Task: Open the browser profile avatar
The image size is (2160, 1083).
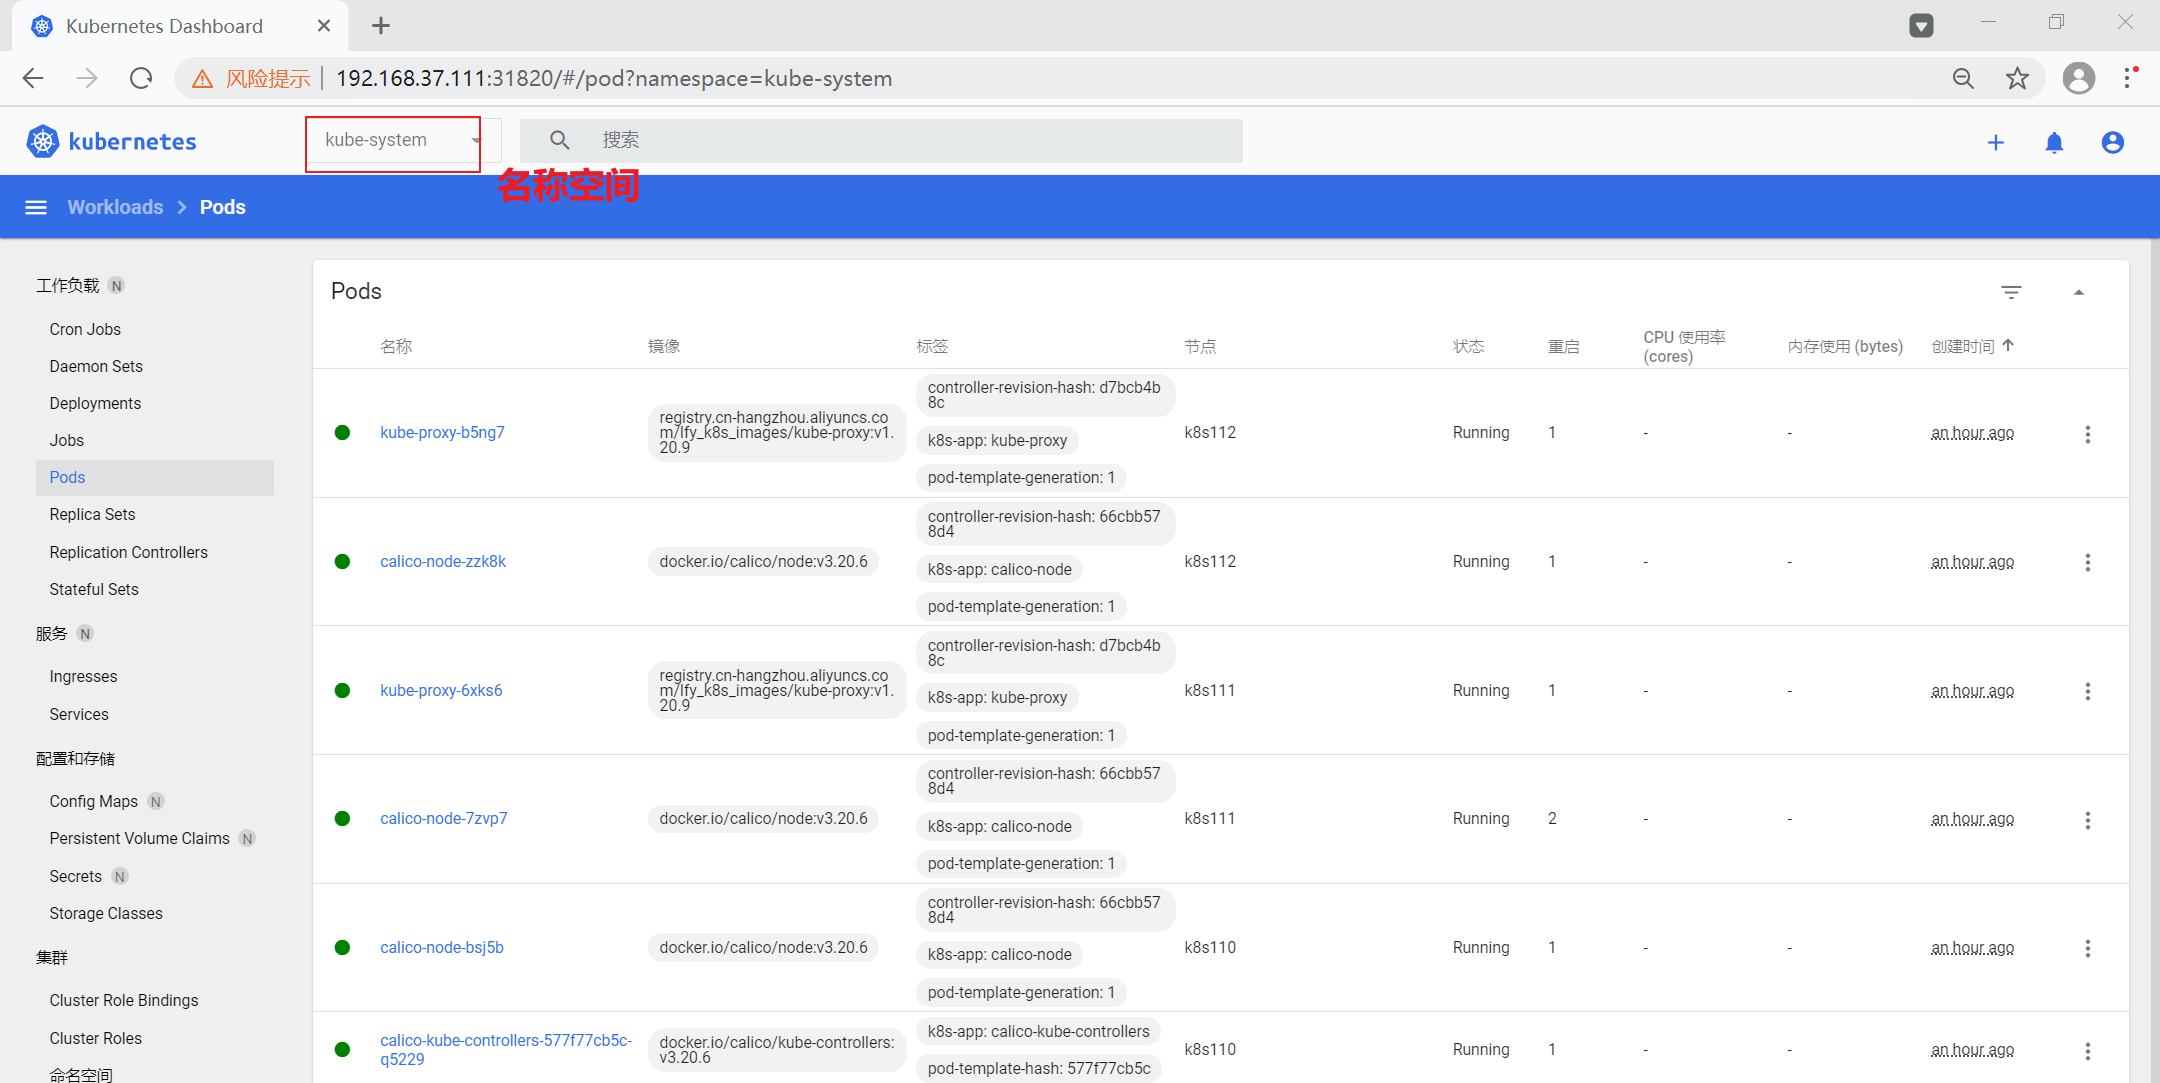Action: tap(2079, 78)
